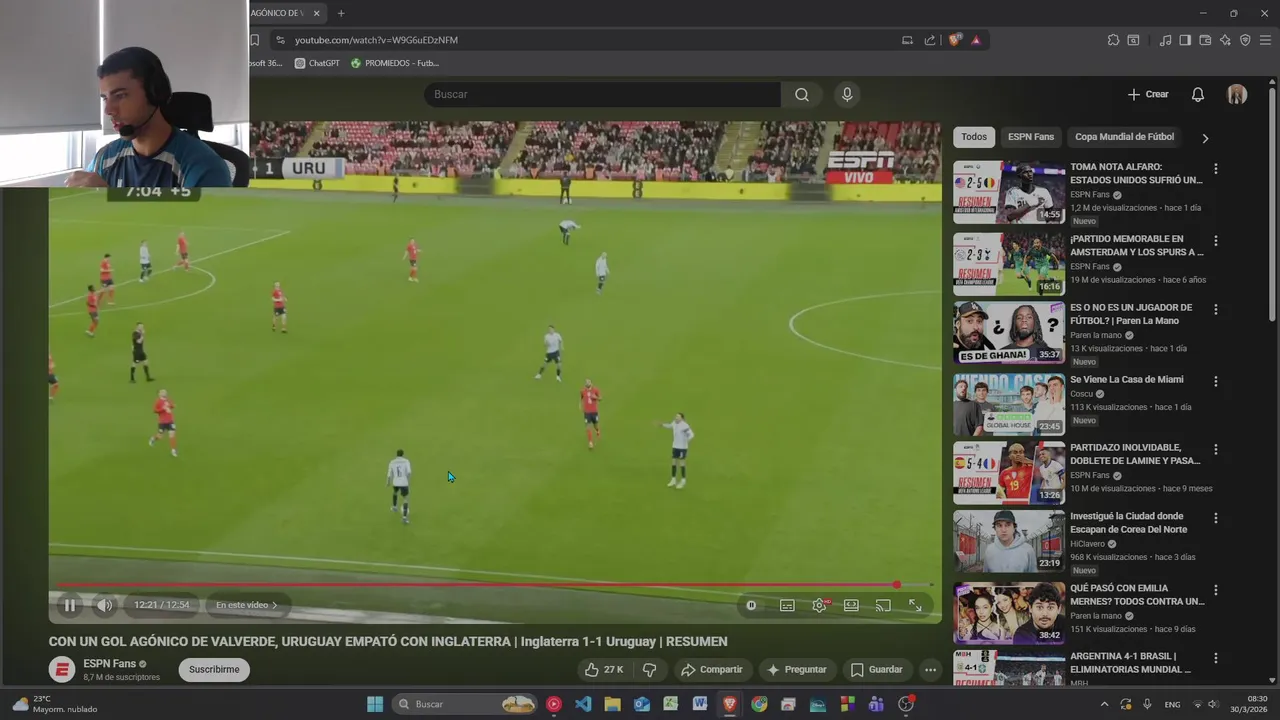Open the Brave Shields lion icon
Image resolution: width=1280 pixels, height=720 pixels.
click(955, 40)
